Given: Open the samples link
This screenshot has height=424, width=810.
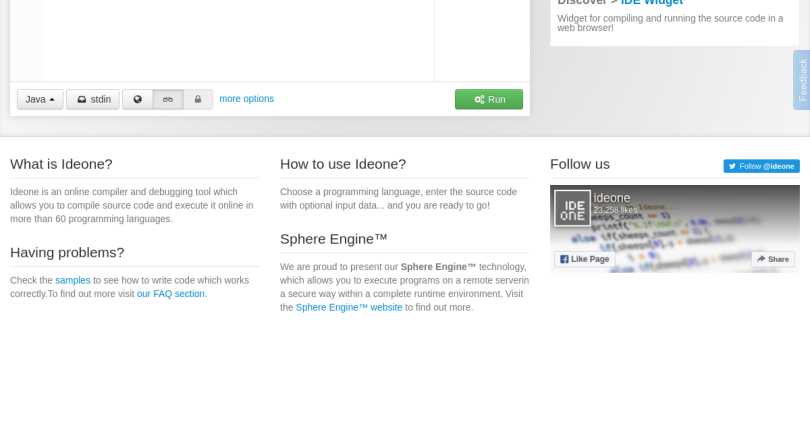Looking at the screenshot, I should pyautogui.click(x=72, y=280).
